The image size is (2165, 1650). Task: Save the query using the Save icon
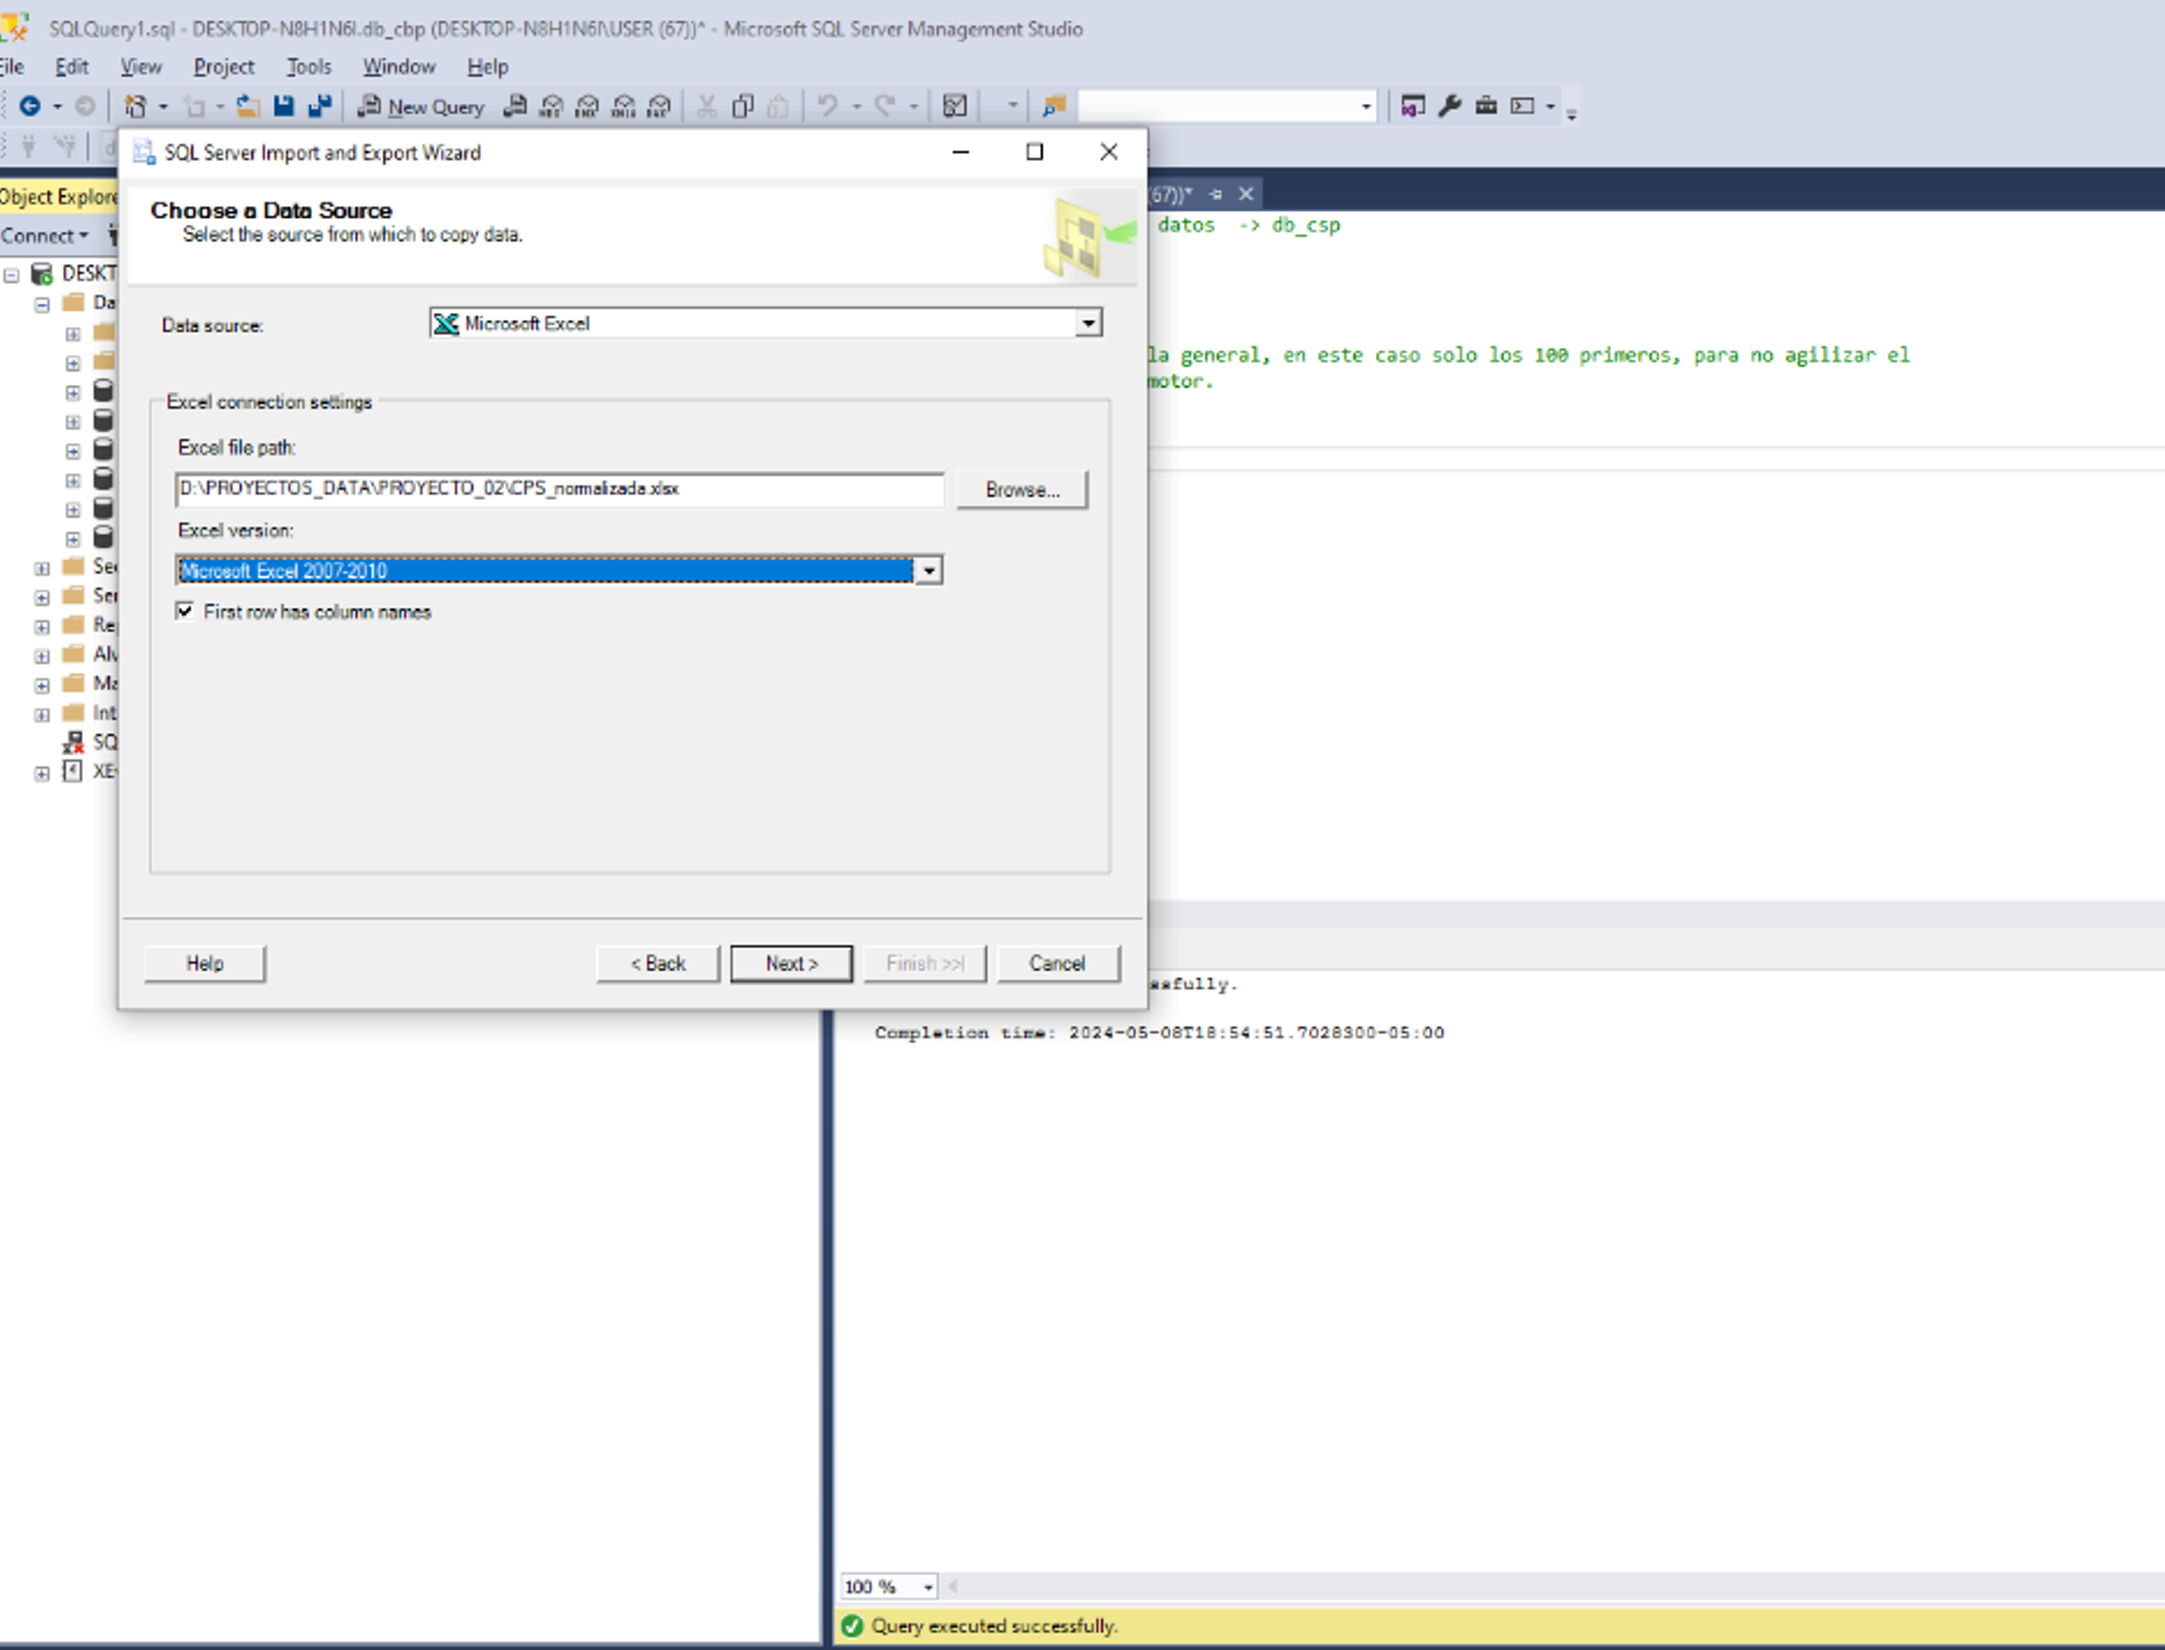click(284, 106)
